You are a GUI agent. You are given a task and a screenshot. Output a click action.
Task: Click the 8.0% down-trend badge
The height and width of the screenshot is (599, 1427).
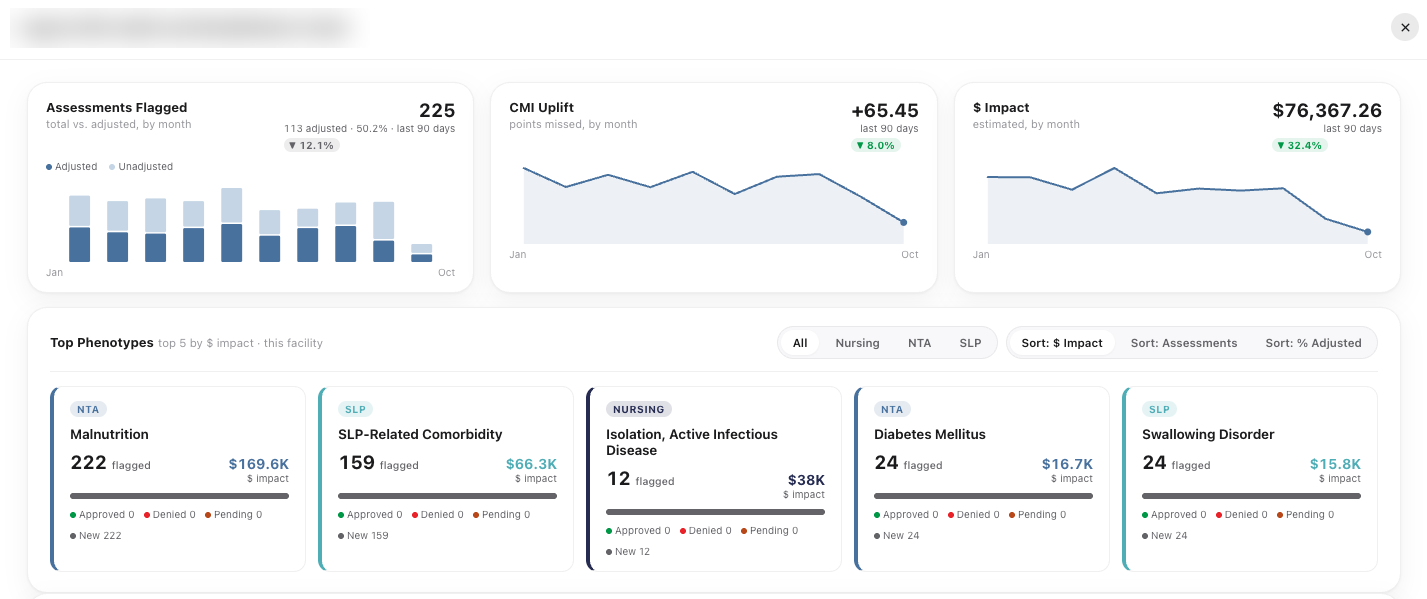point(876,145)
